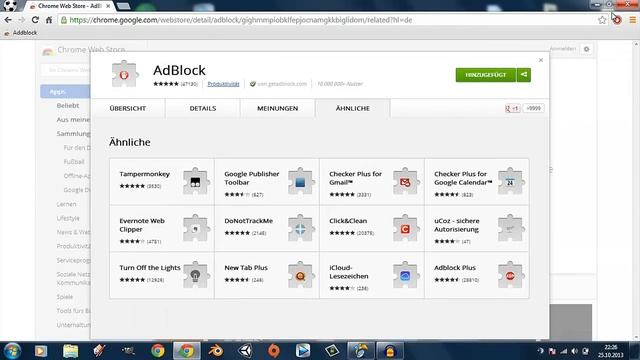This screenshot has height=360, width=640.
Task: Open the Checker Plus for Gmail icon
Action: [406, 181]
